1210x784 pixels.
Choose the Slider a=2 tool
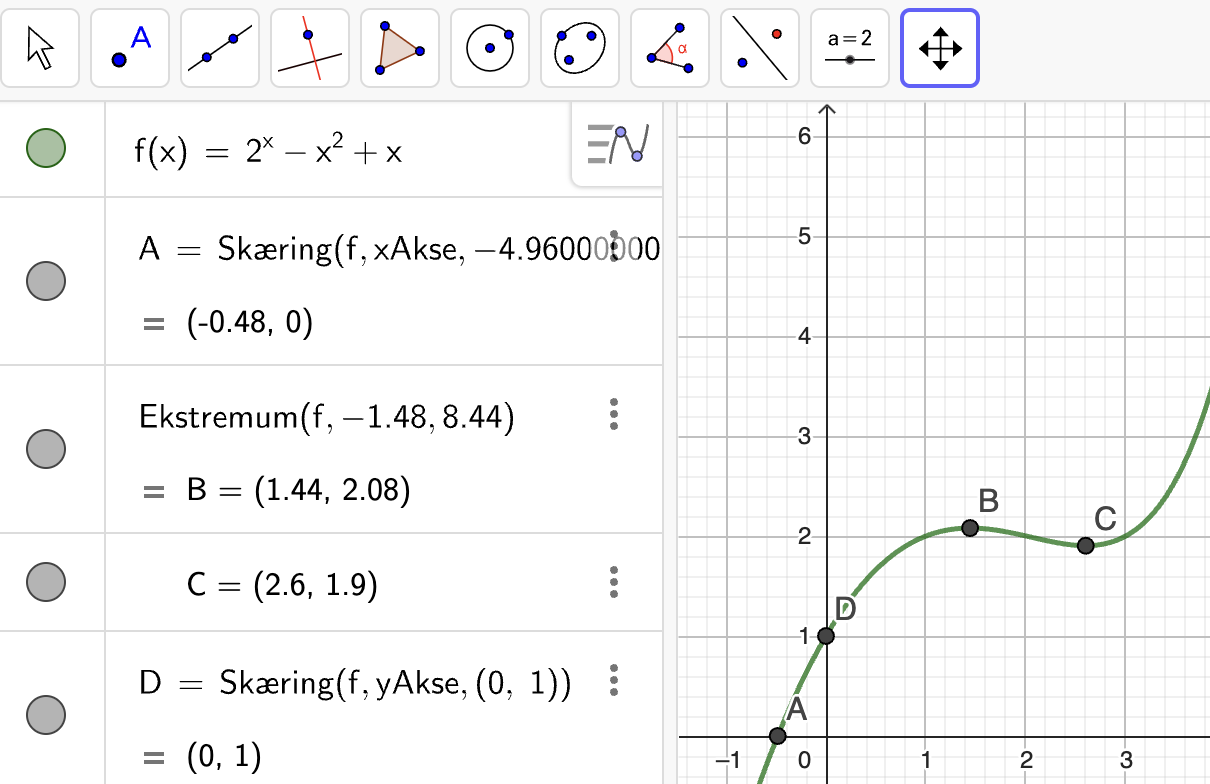pyautogui.click(x=850, y=48)
